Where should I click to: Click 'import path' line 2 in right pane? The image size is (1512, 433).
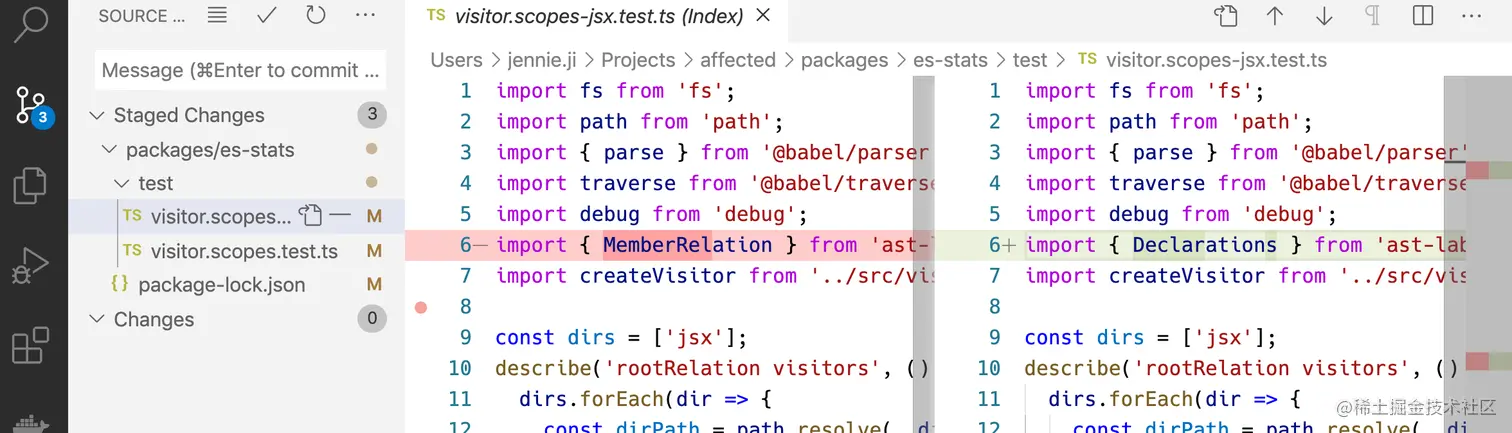tap(1168, 122)
